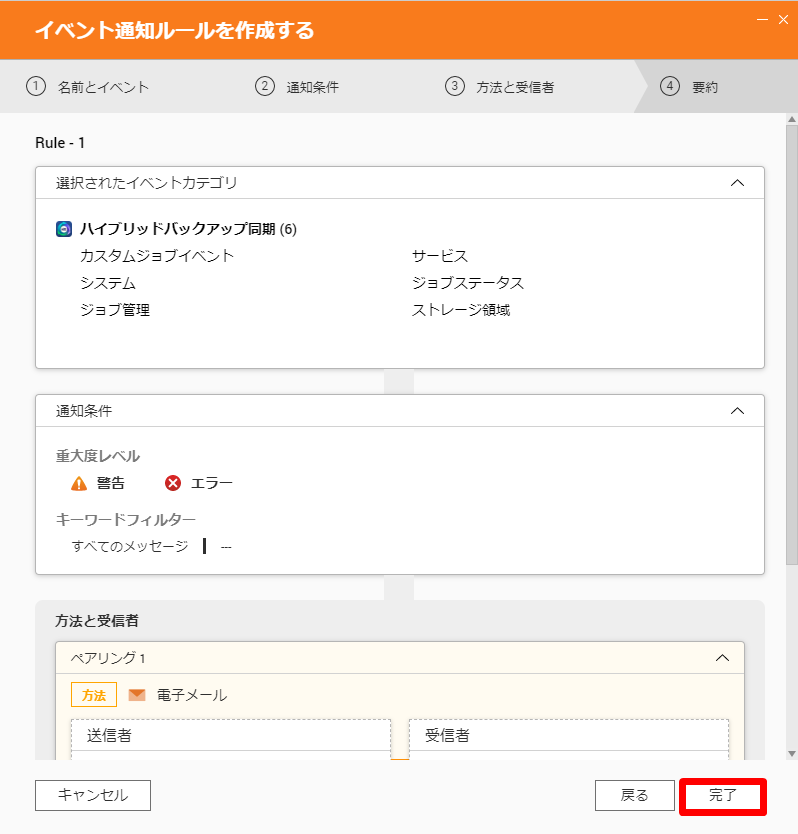Click the 完了 finish button
798x834 pixels.
(722, 796)
